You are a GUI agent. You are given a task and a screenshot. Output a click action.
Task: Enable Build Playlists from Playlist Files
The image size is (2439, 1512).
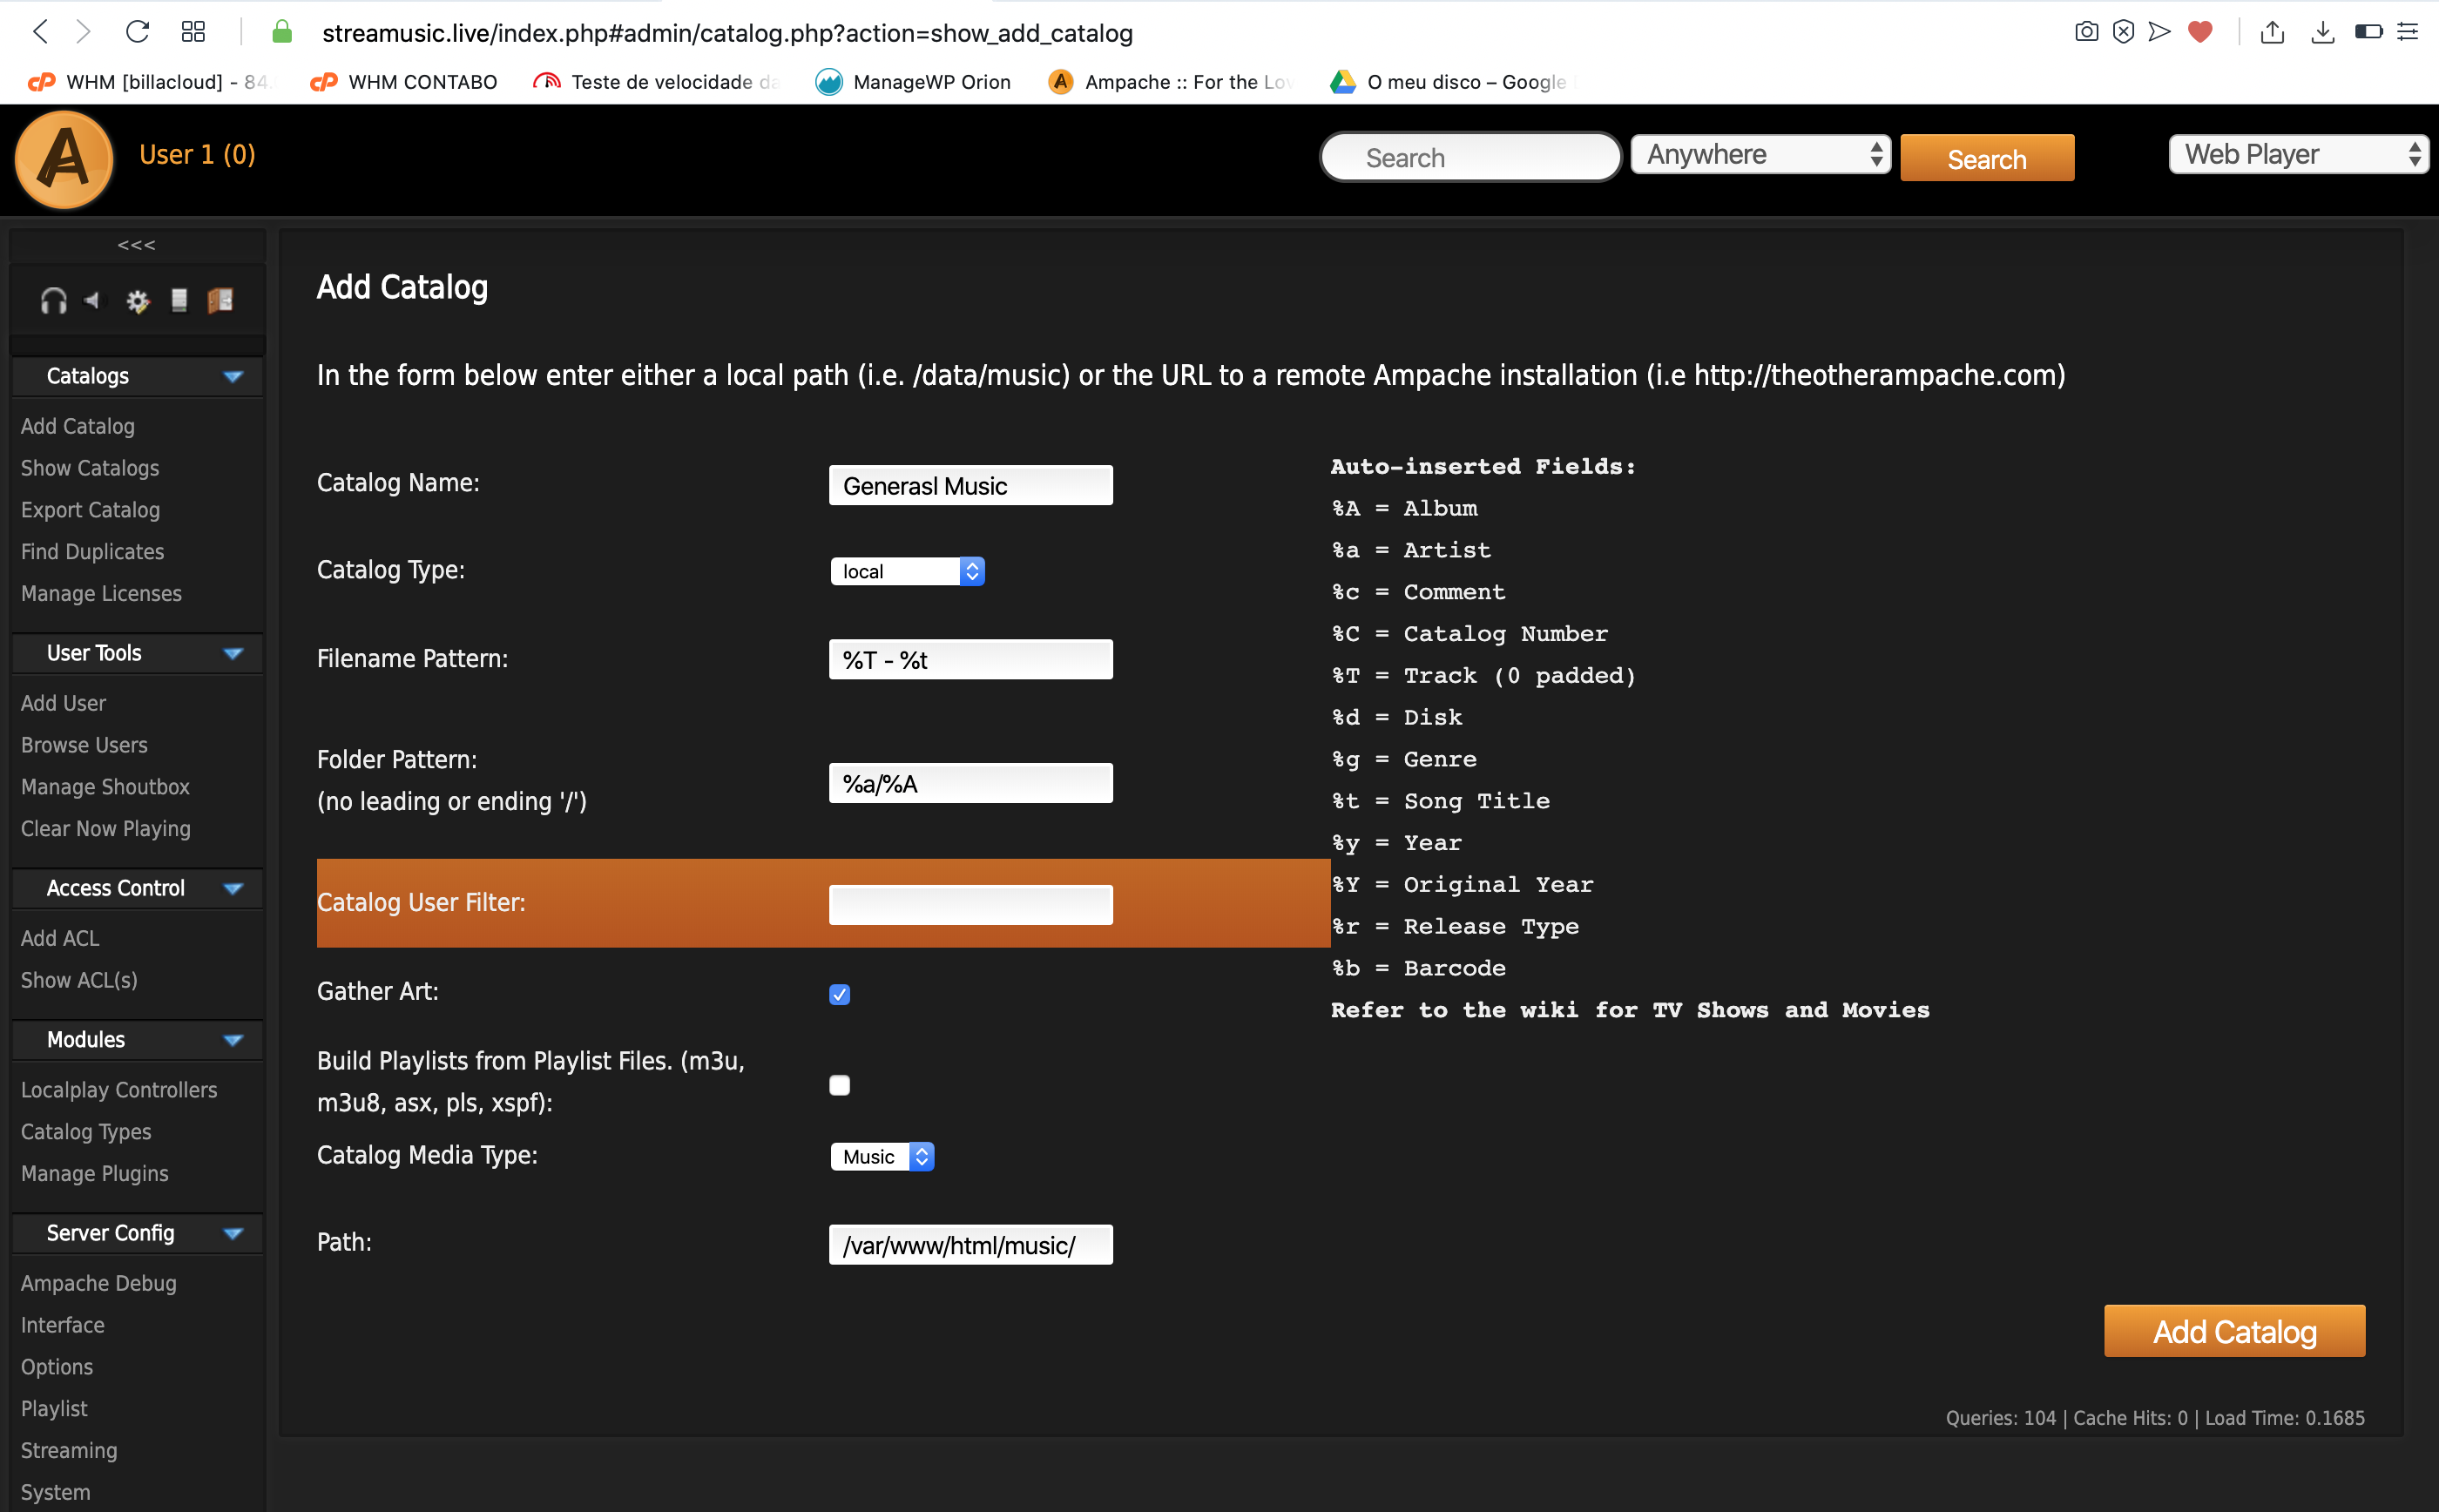[839, 1085]
